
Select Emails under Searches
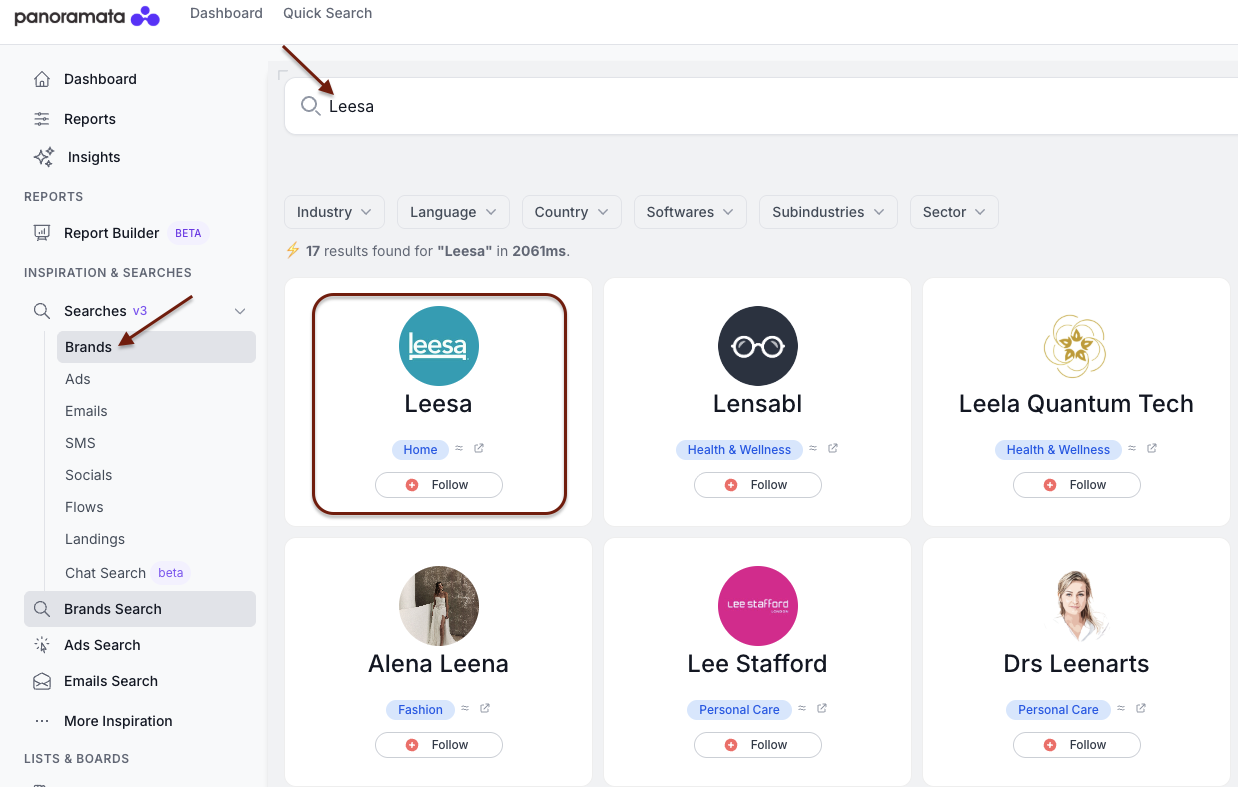pyautogui.click(x=86, y=411)
